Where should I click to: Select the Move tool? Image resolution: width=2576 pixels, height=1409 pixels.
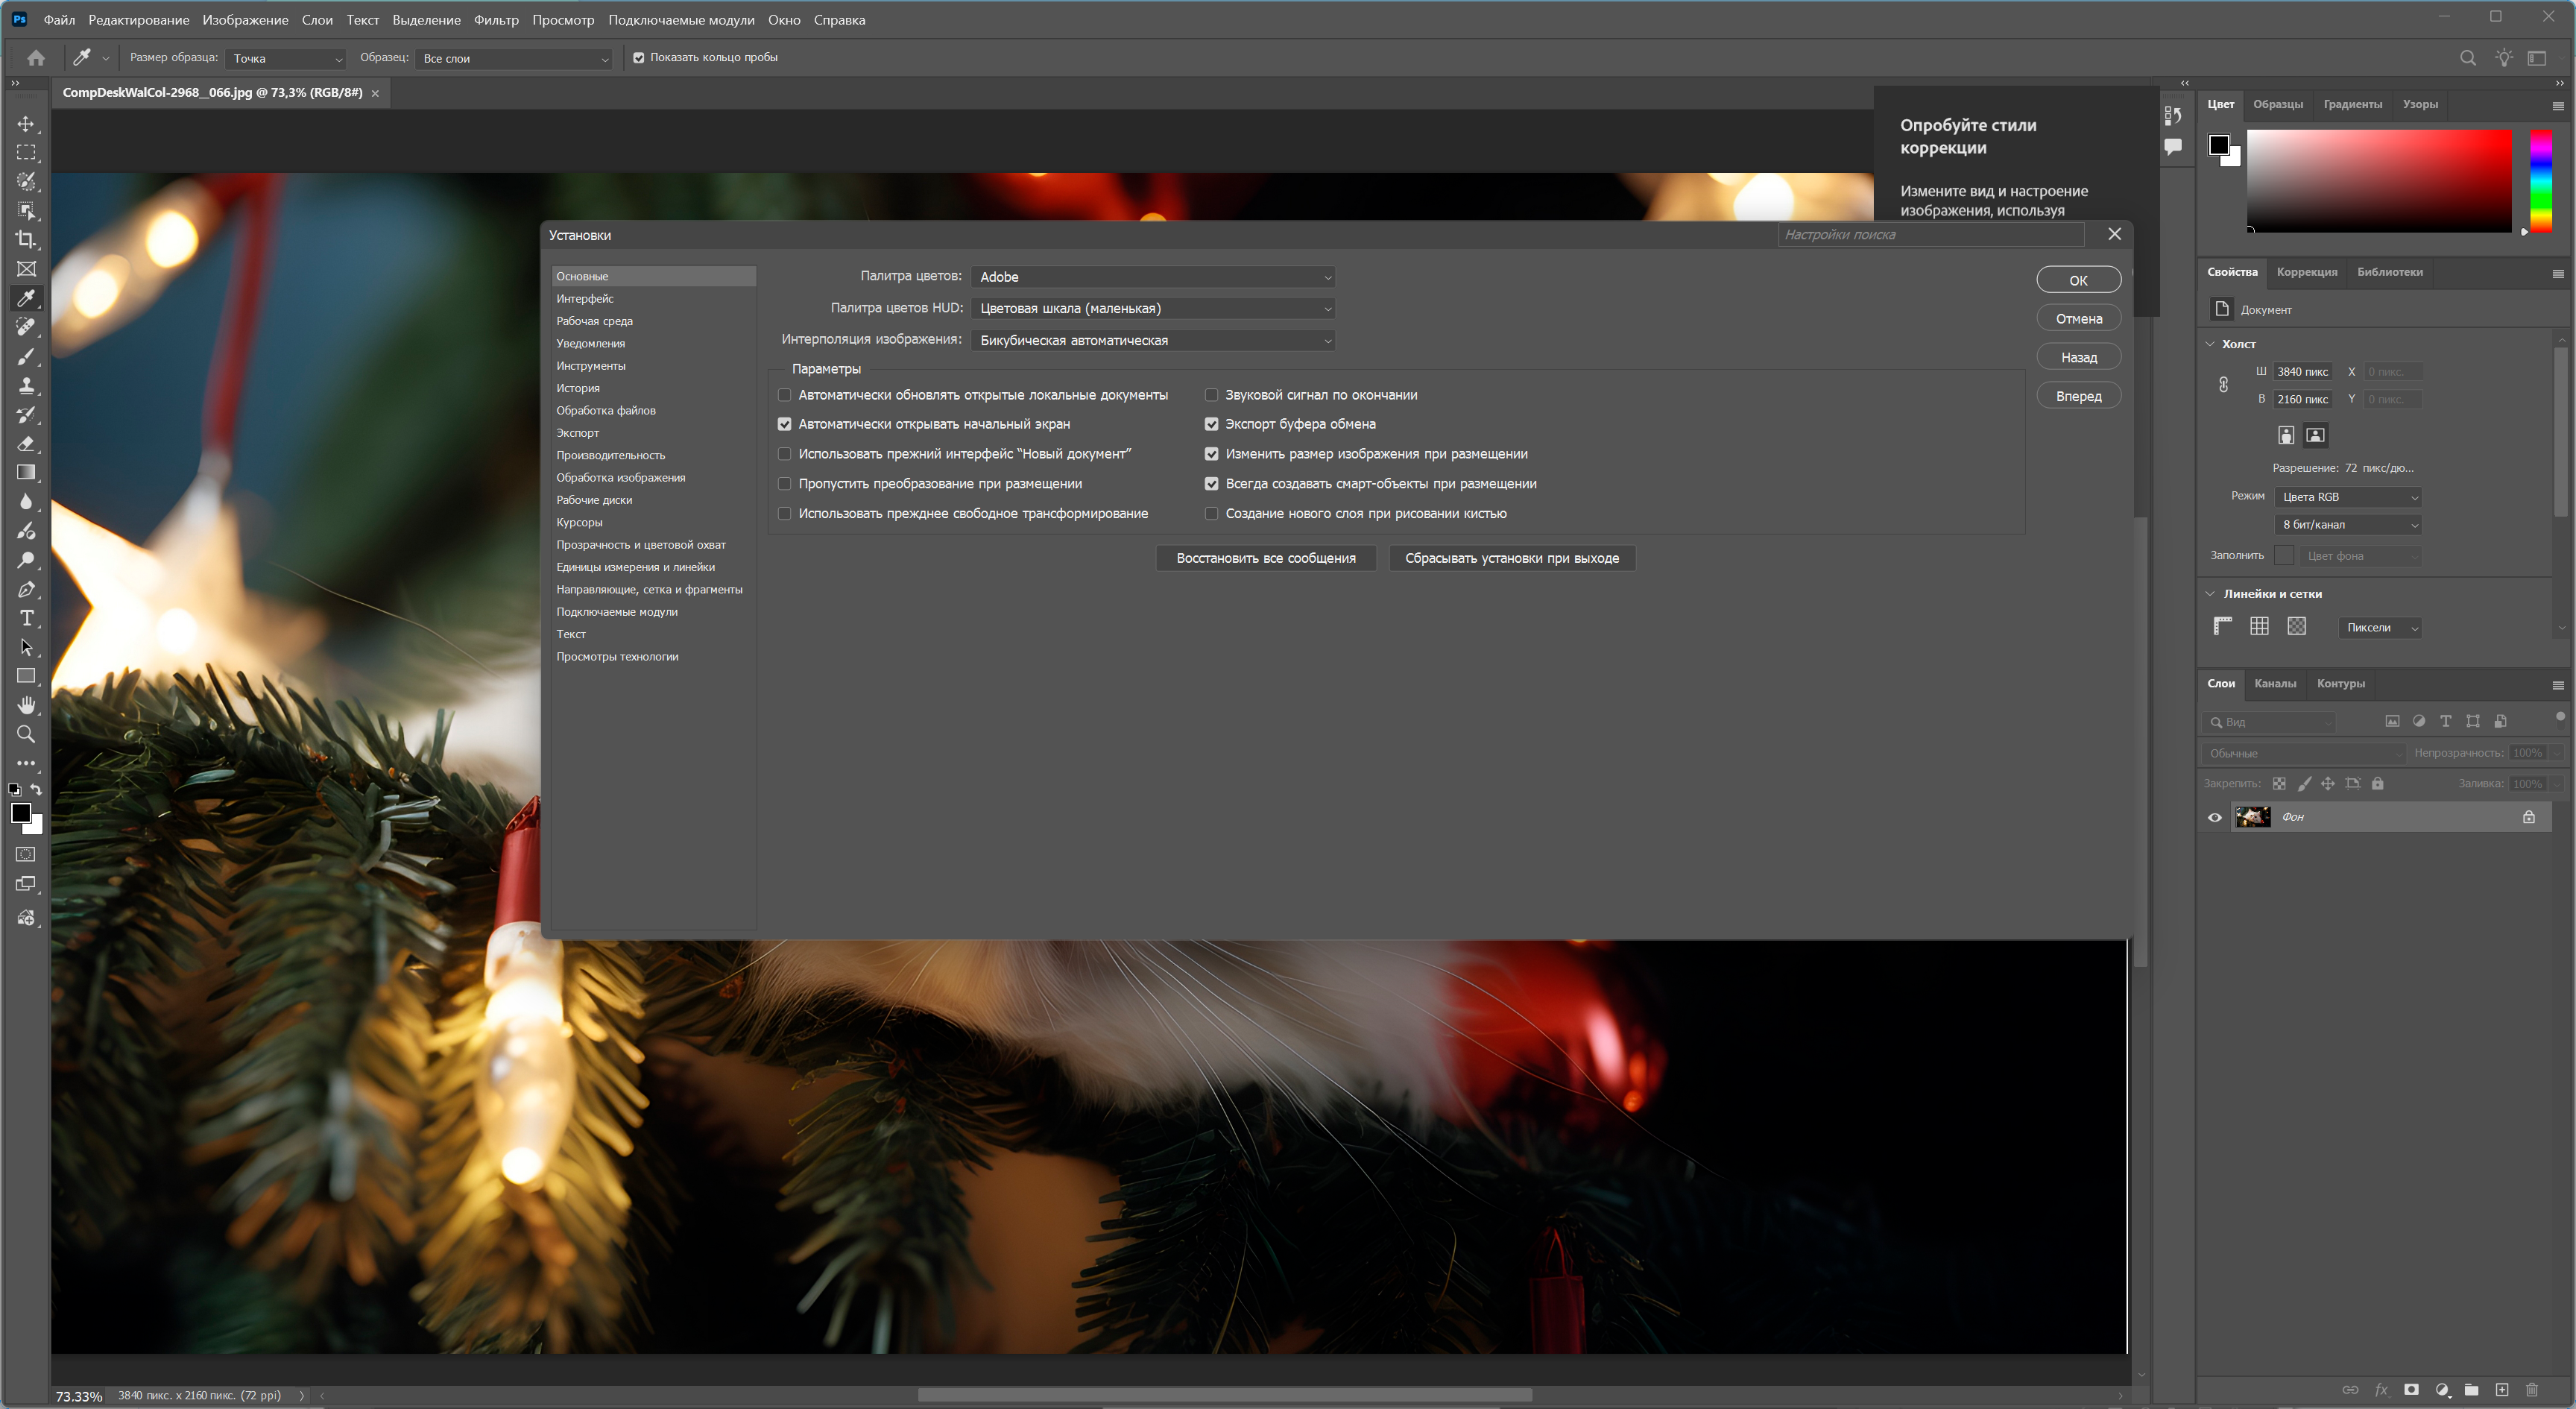(26, 124)
